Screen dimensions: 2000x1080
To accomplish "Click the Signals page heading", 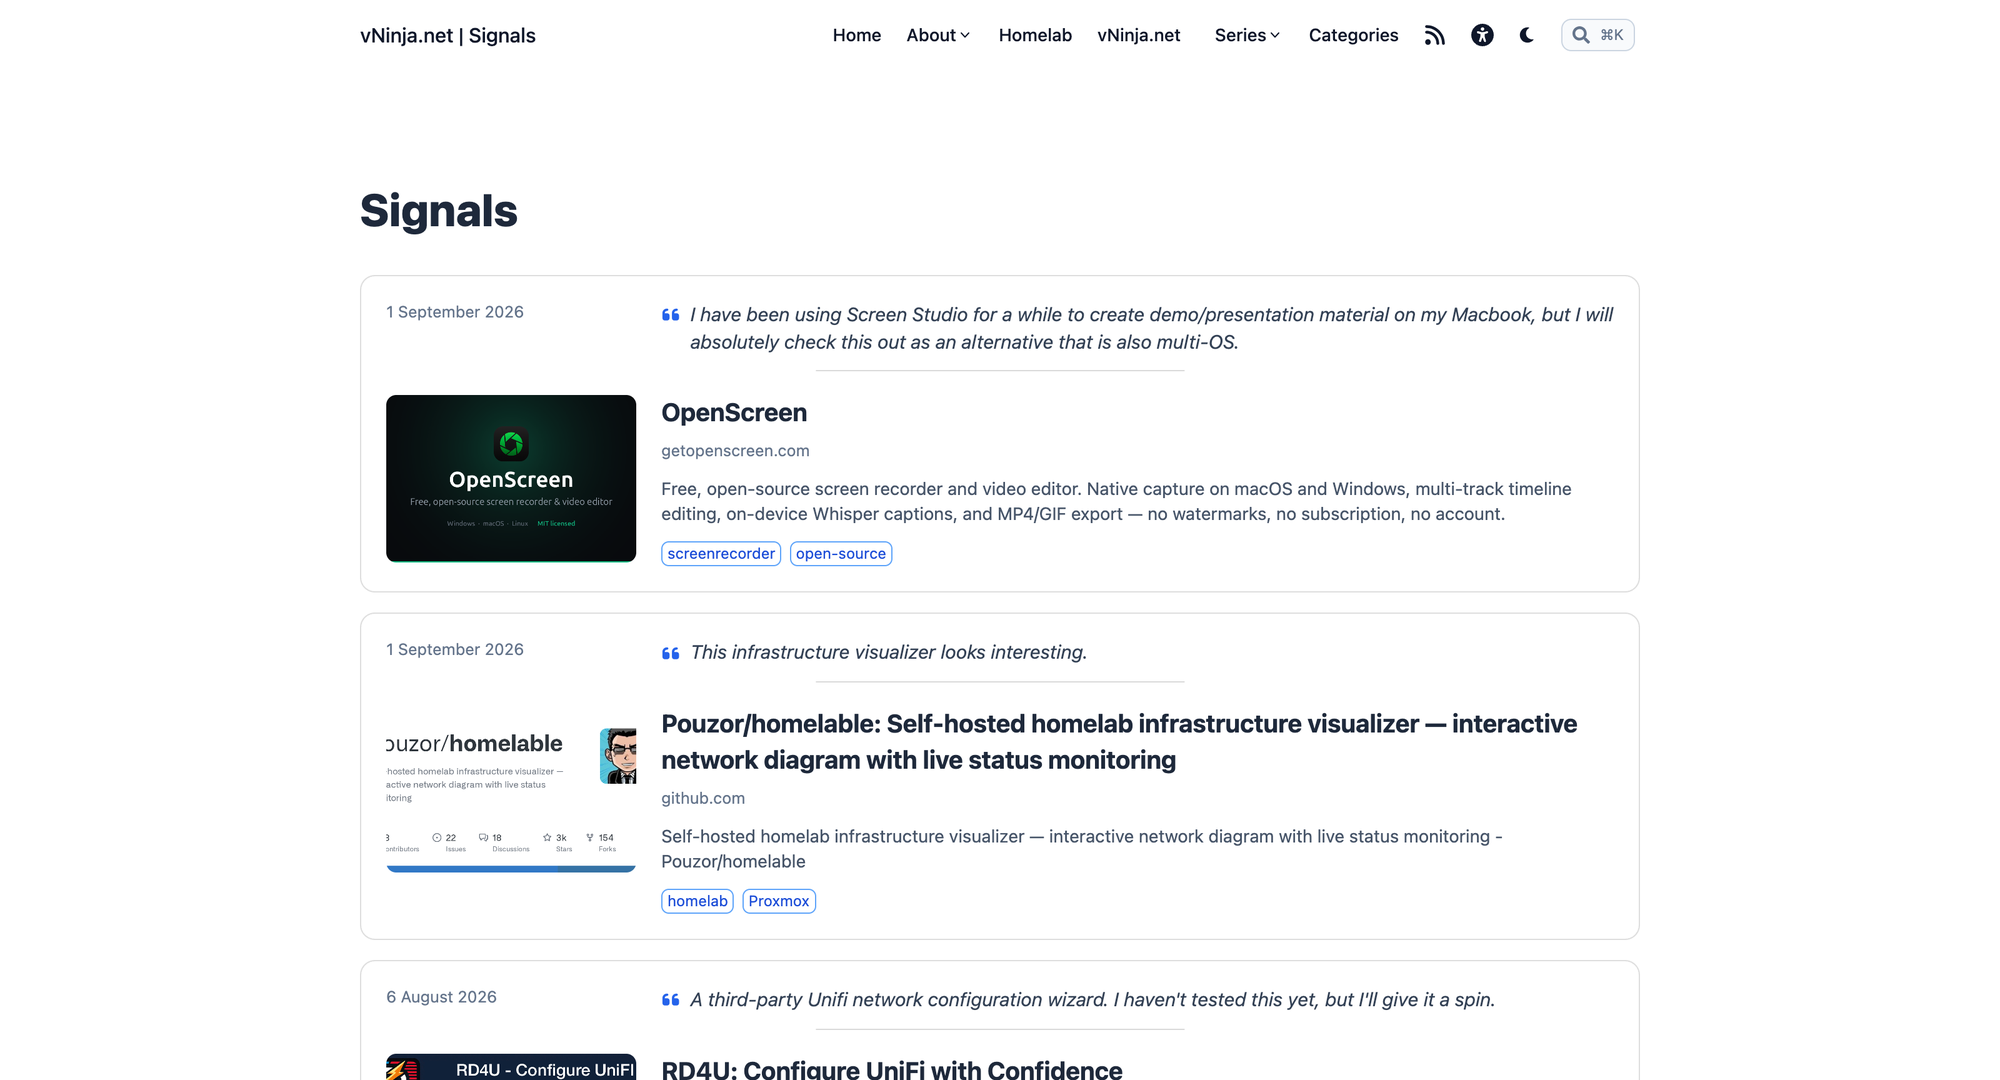I will point(439,211).
